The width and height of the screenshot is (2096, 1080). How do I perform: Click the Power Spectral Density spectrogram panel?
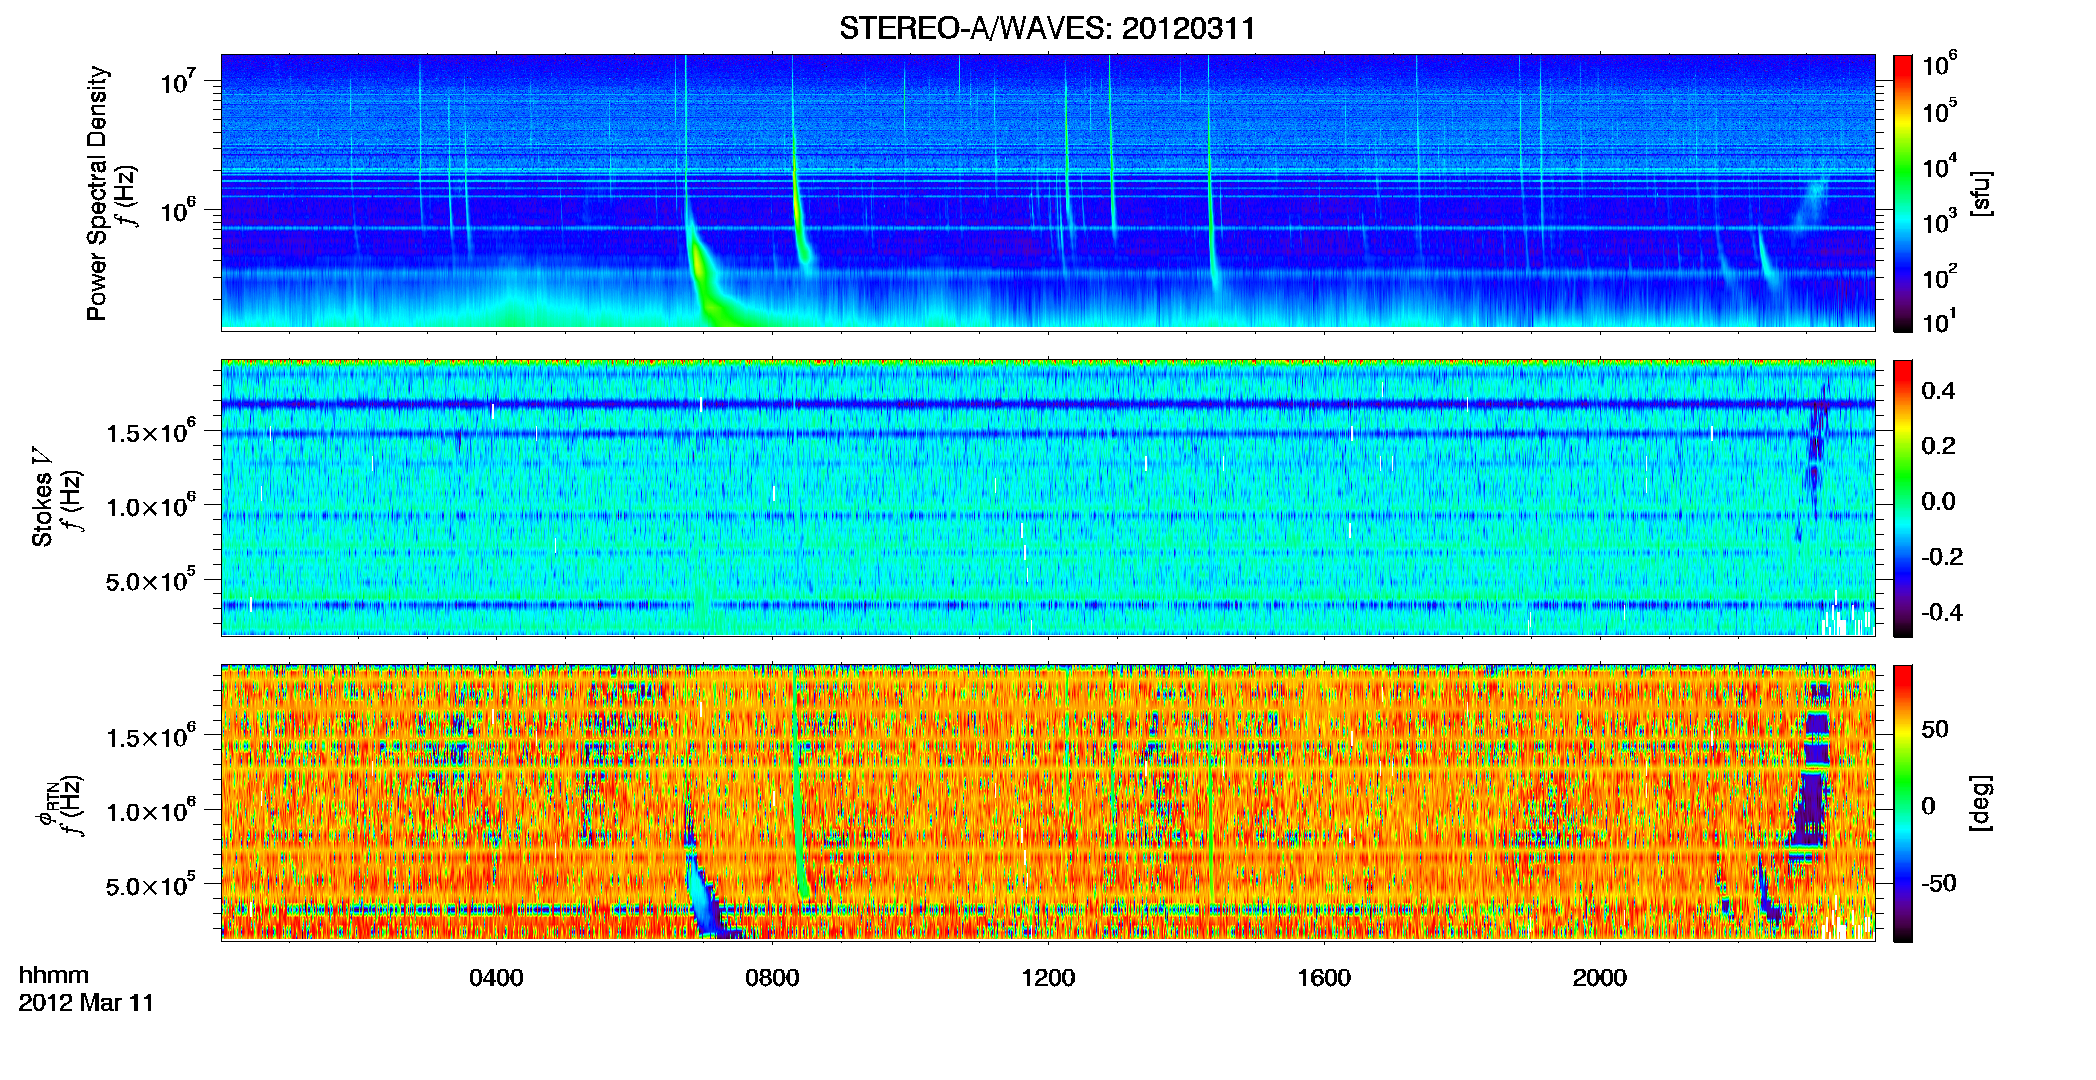click(x=1048, y=192)
